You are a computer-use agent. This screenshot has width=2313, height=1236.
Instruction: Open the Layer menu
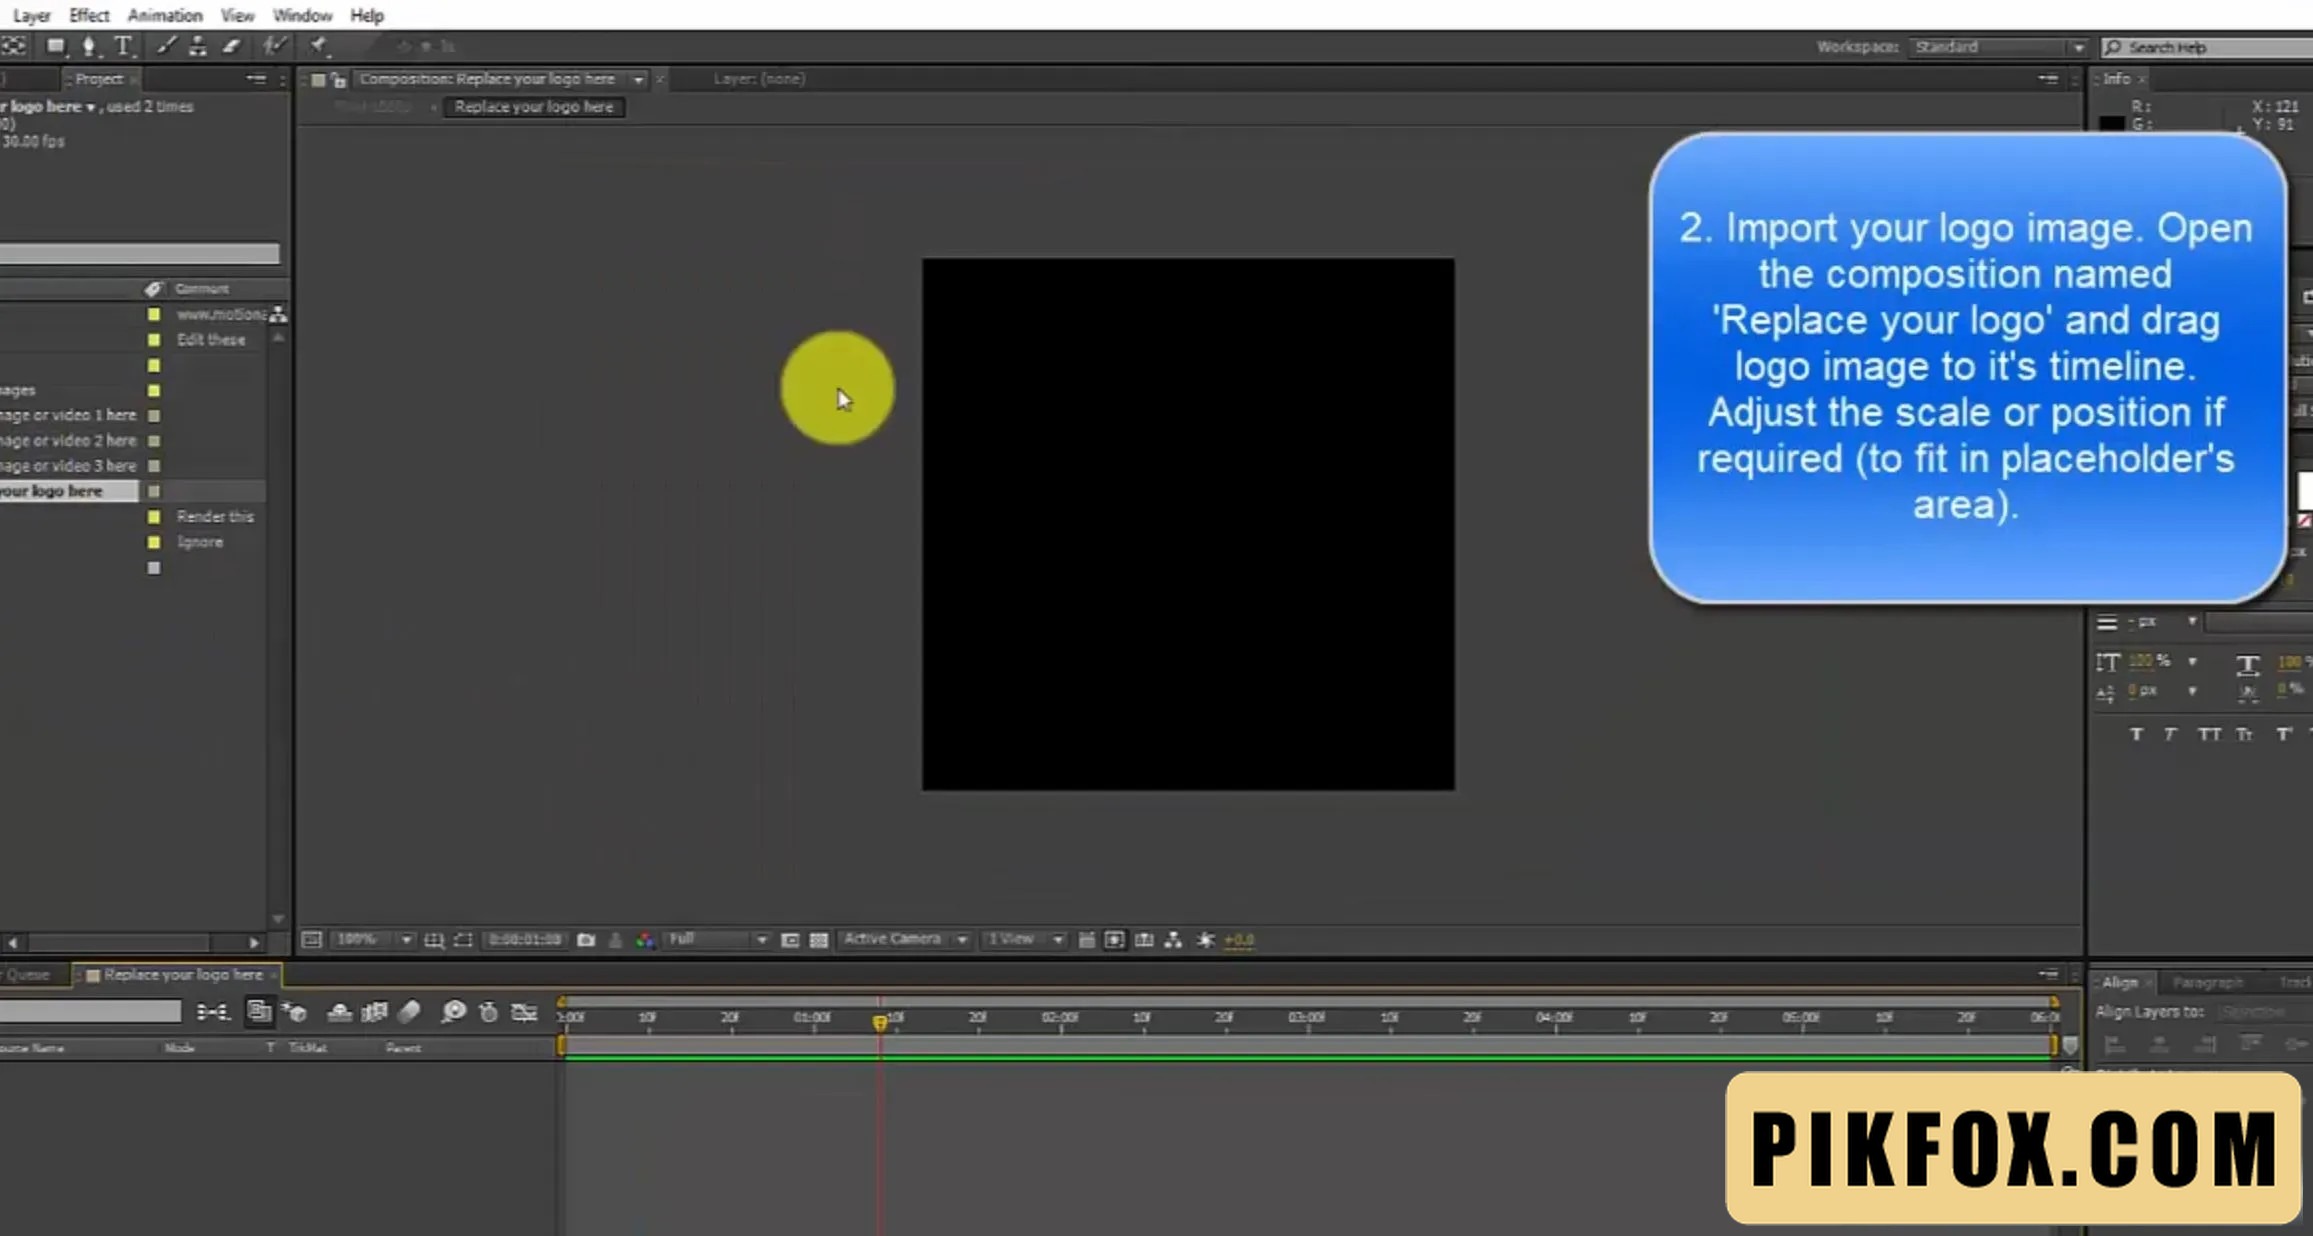31,15
